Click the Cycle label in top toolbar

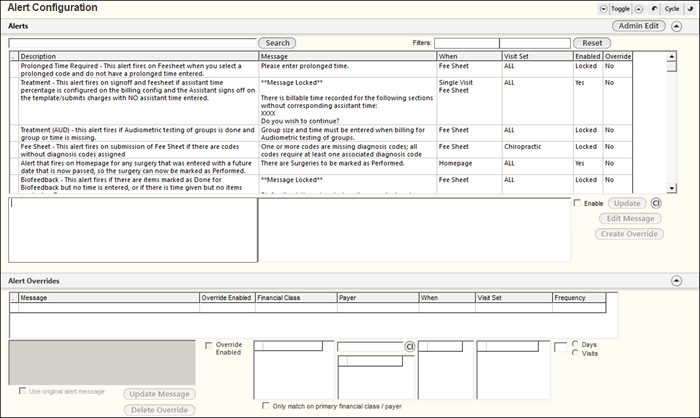pyautogui.click(x=671, y=9)
